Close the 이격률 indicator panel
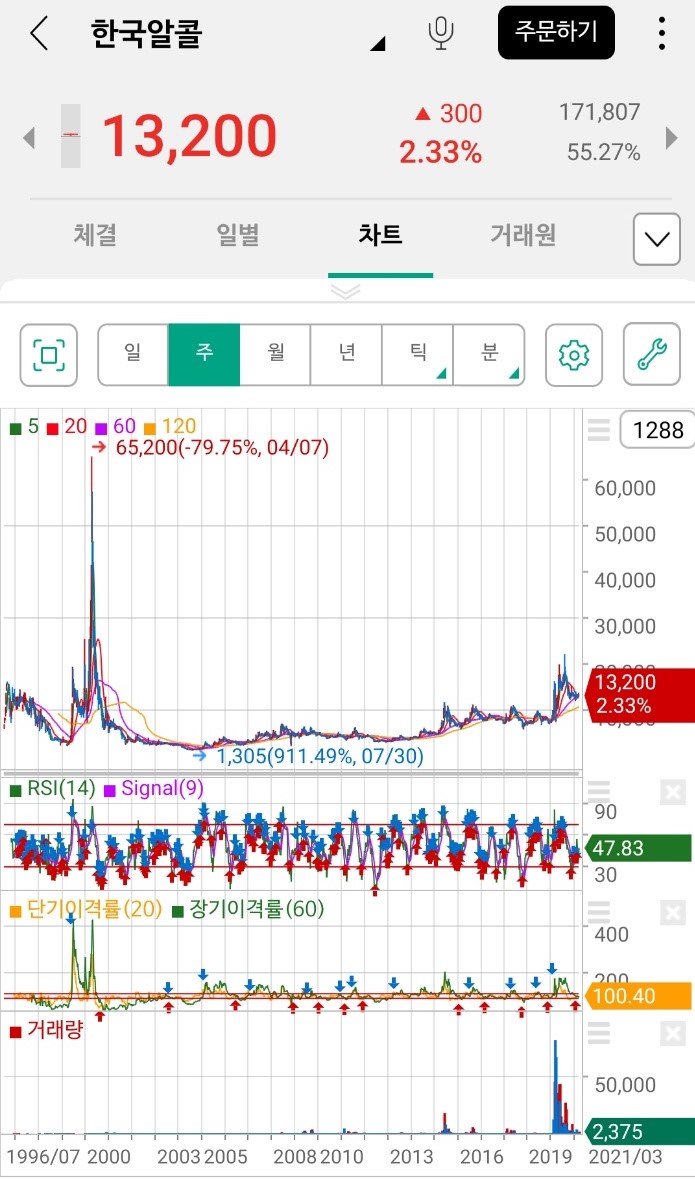 pyautogui.click(x=673, y=914)
